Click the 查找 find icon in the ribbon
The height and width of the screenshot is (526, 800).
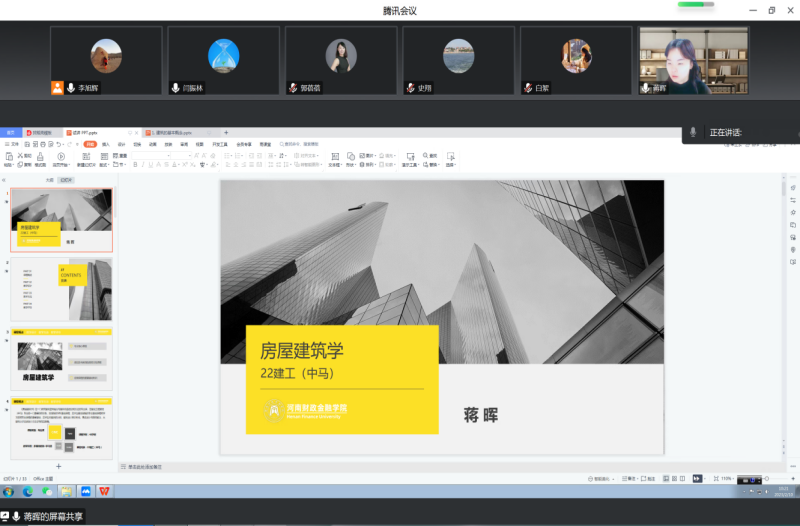pyautogui.click(x=431, y=156)
